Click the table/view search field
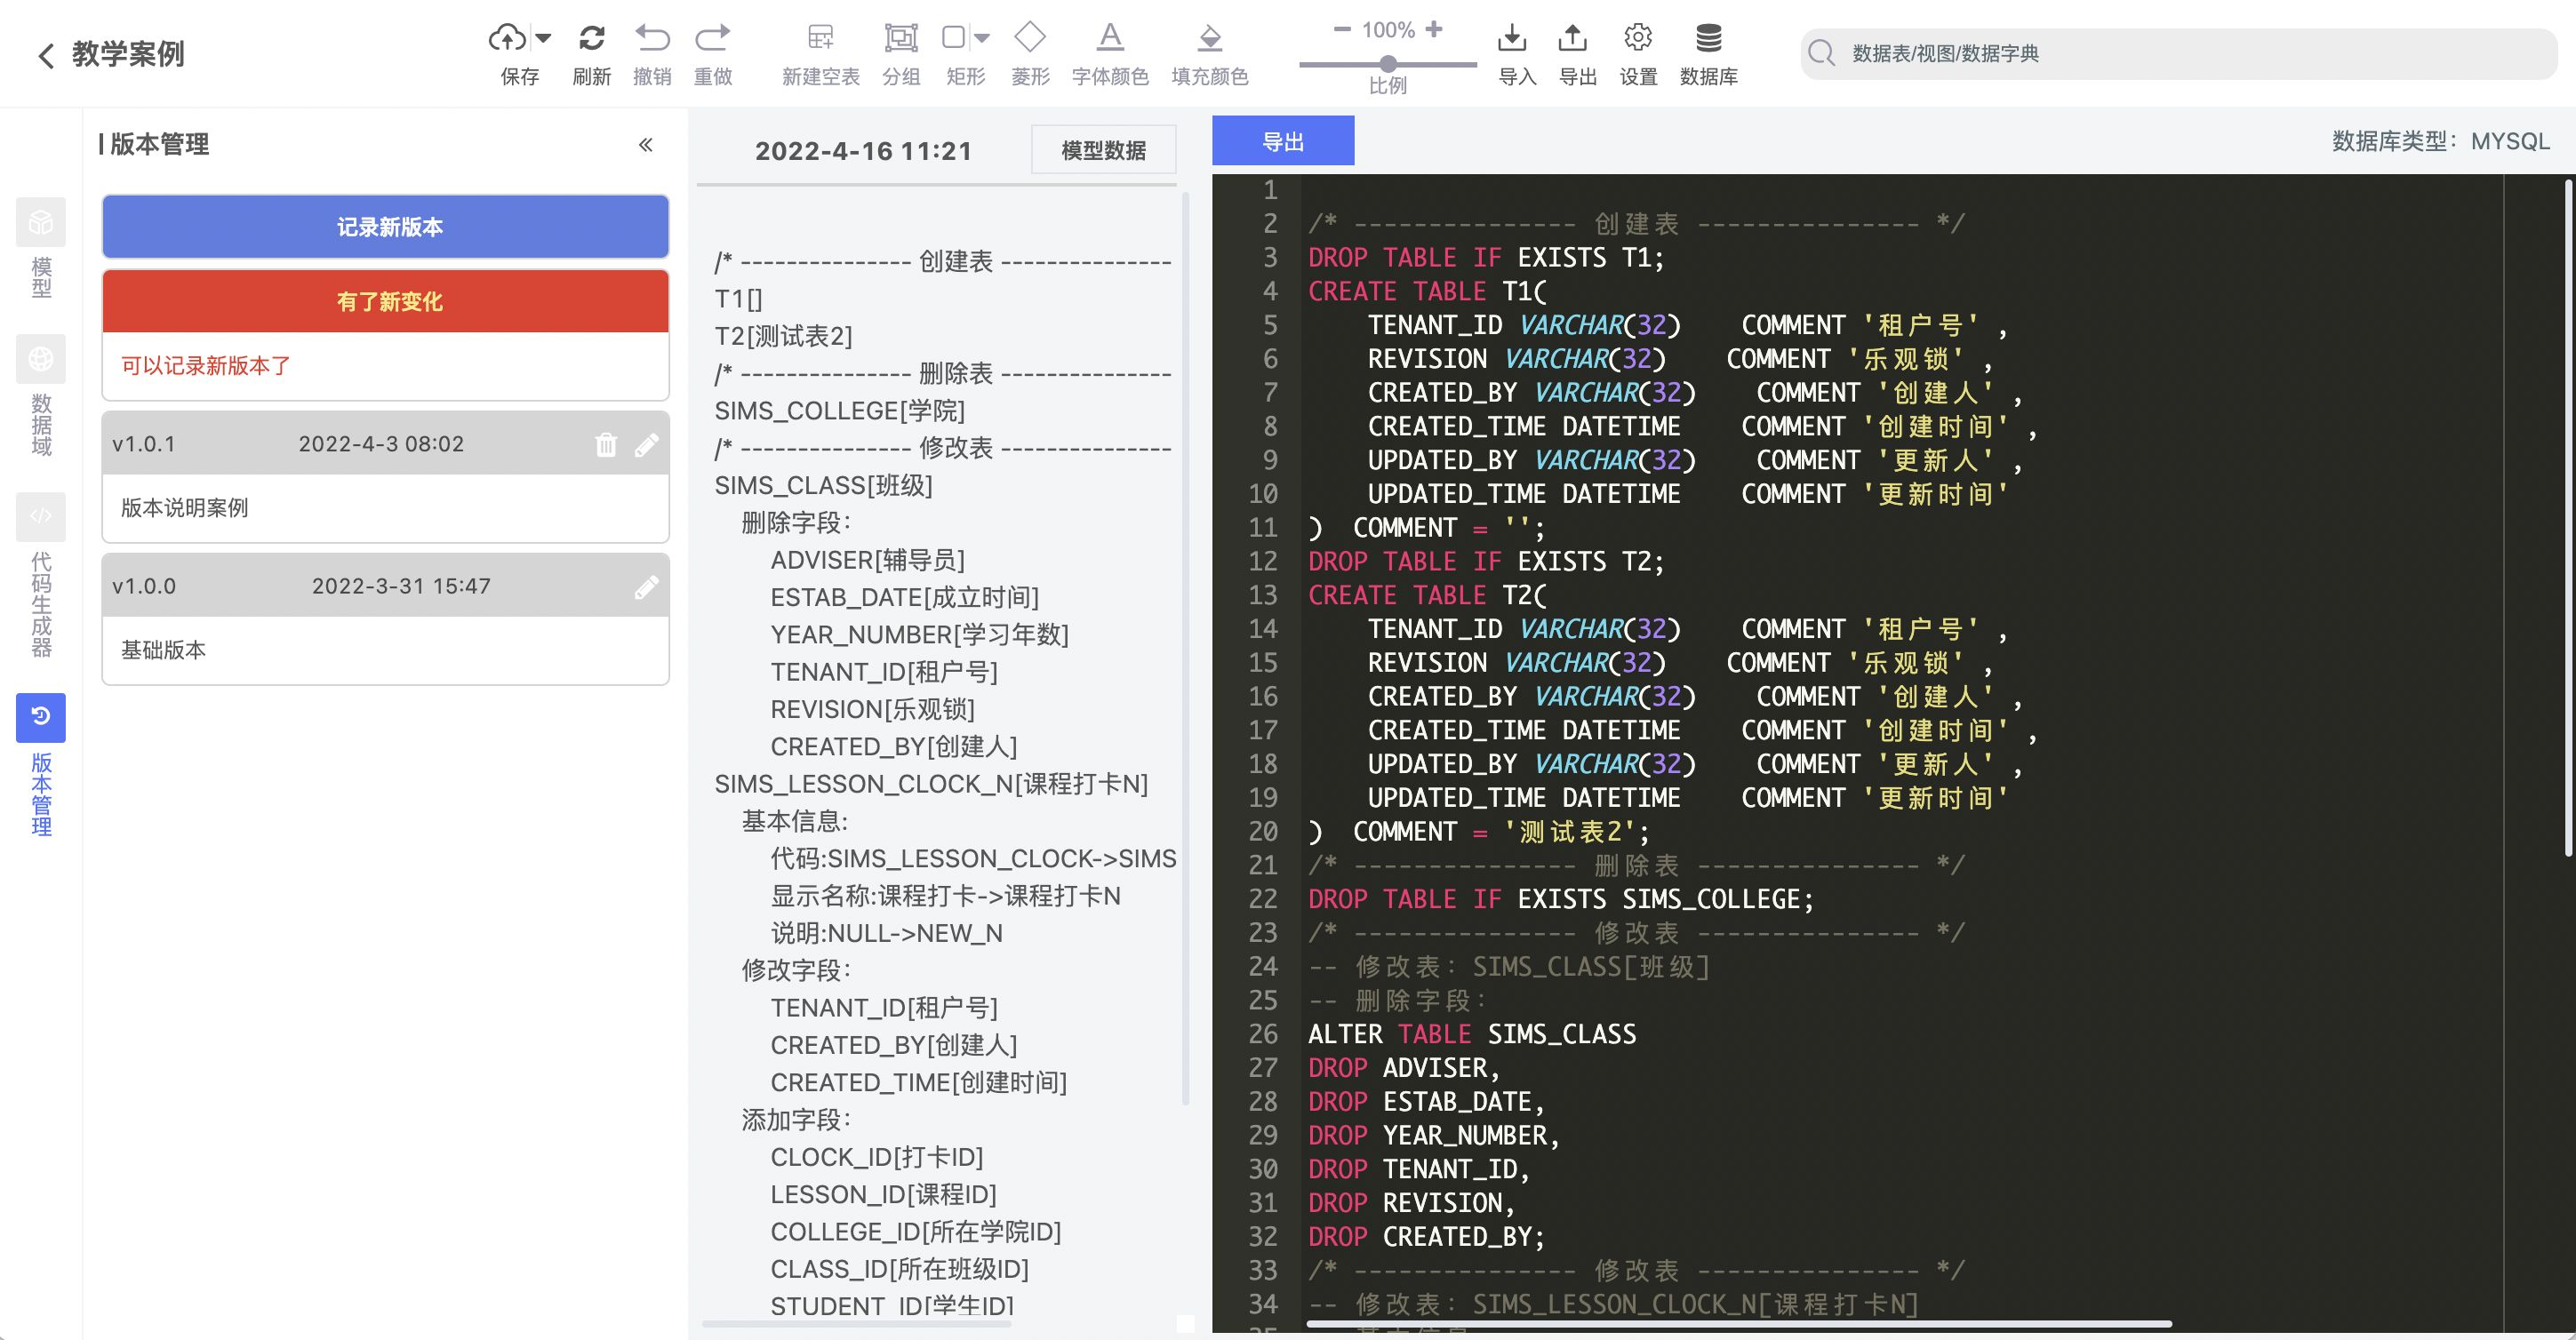Viewport: 2576px width, 1340px height. 2180,53
